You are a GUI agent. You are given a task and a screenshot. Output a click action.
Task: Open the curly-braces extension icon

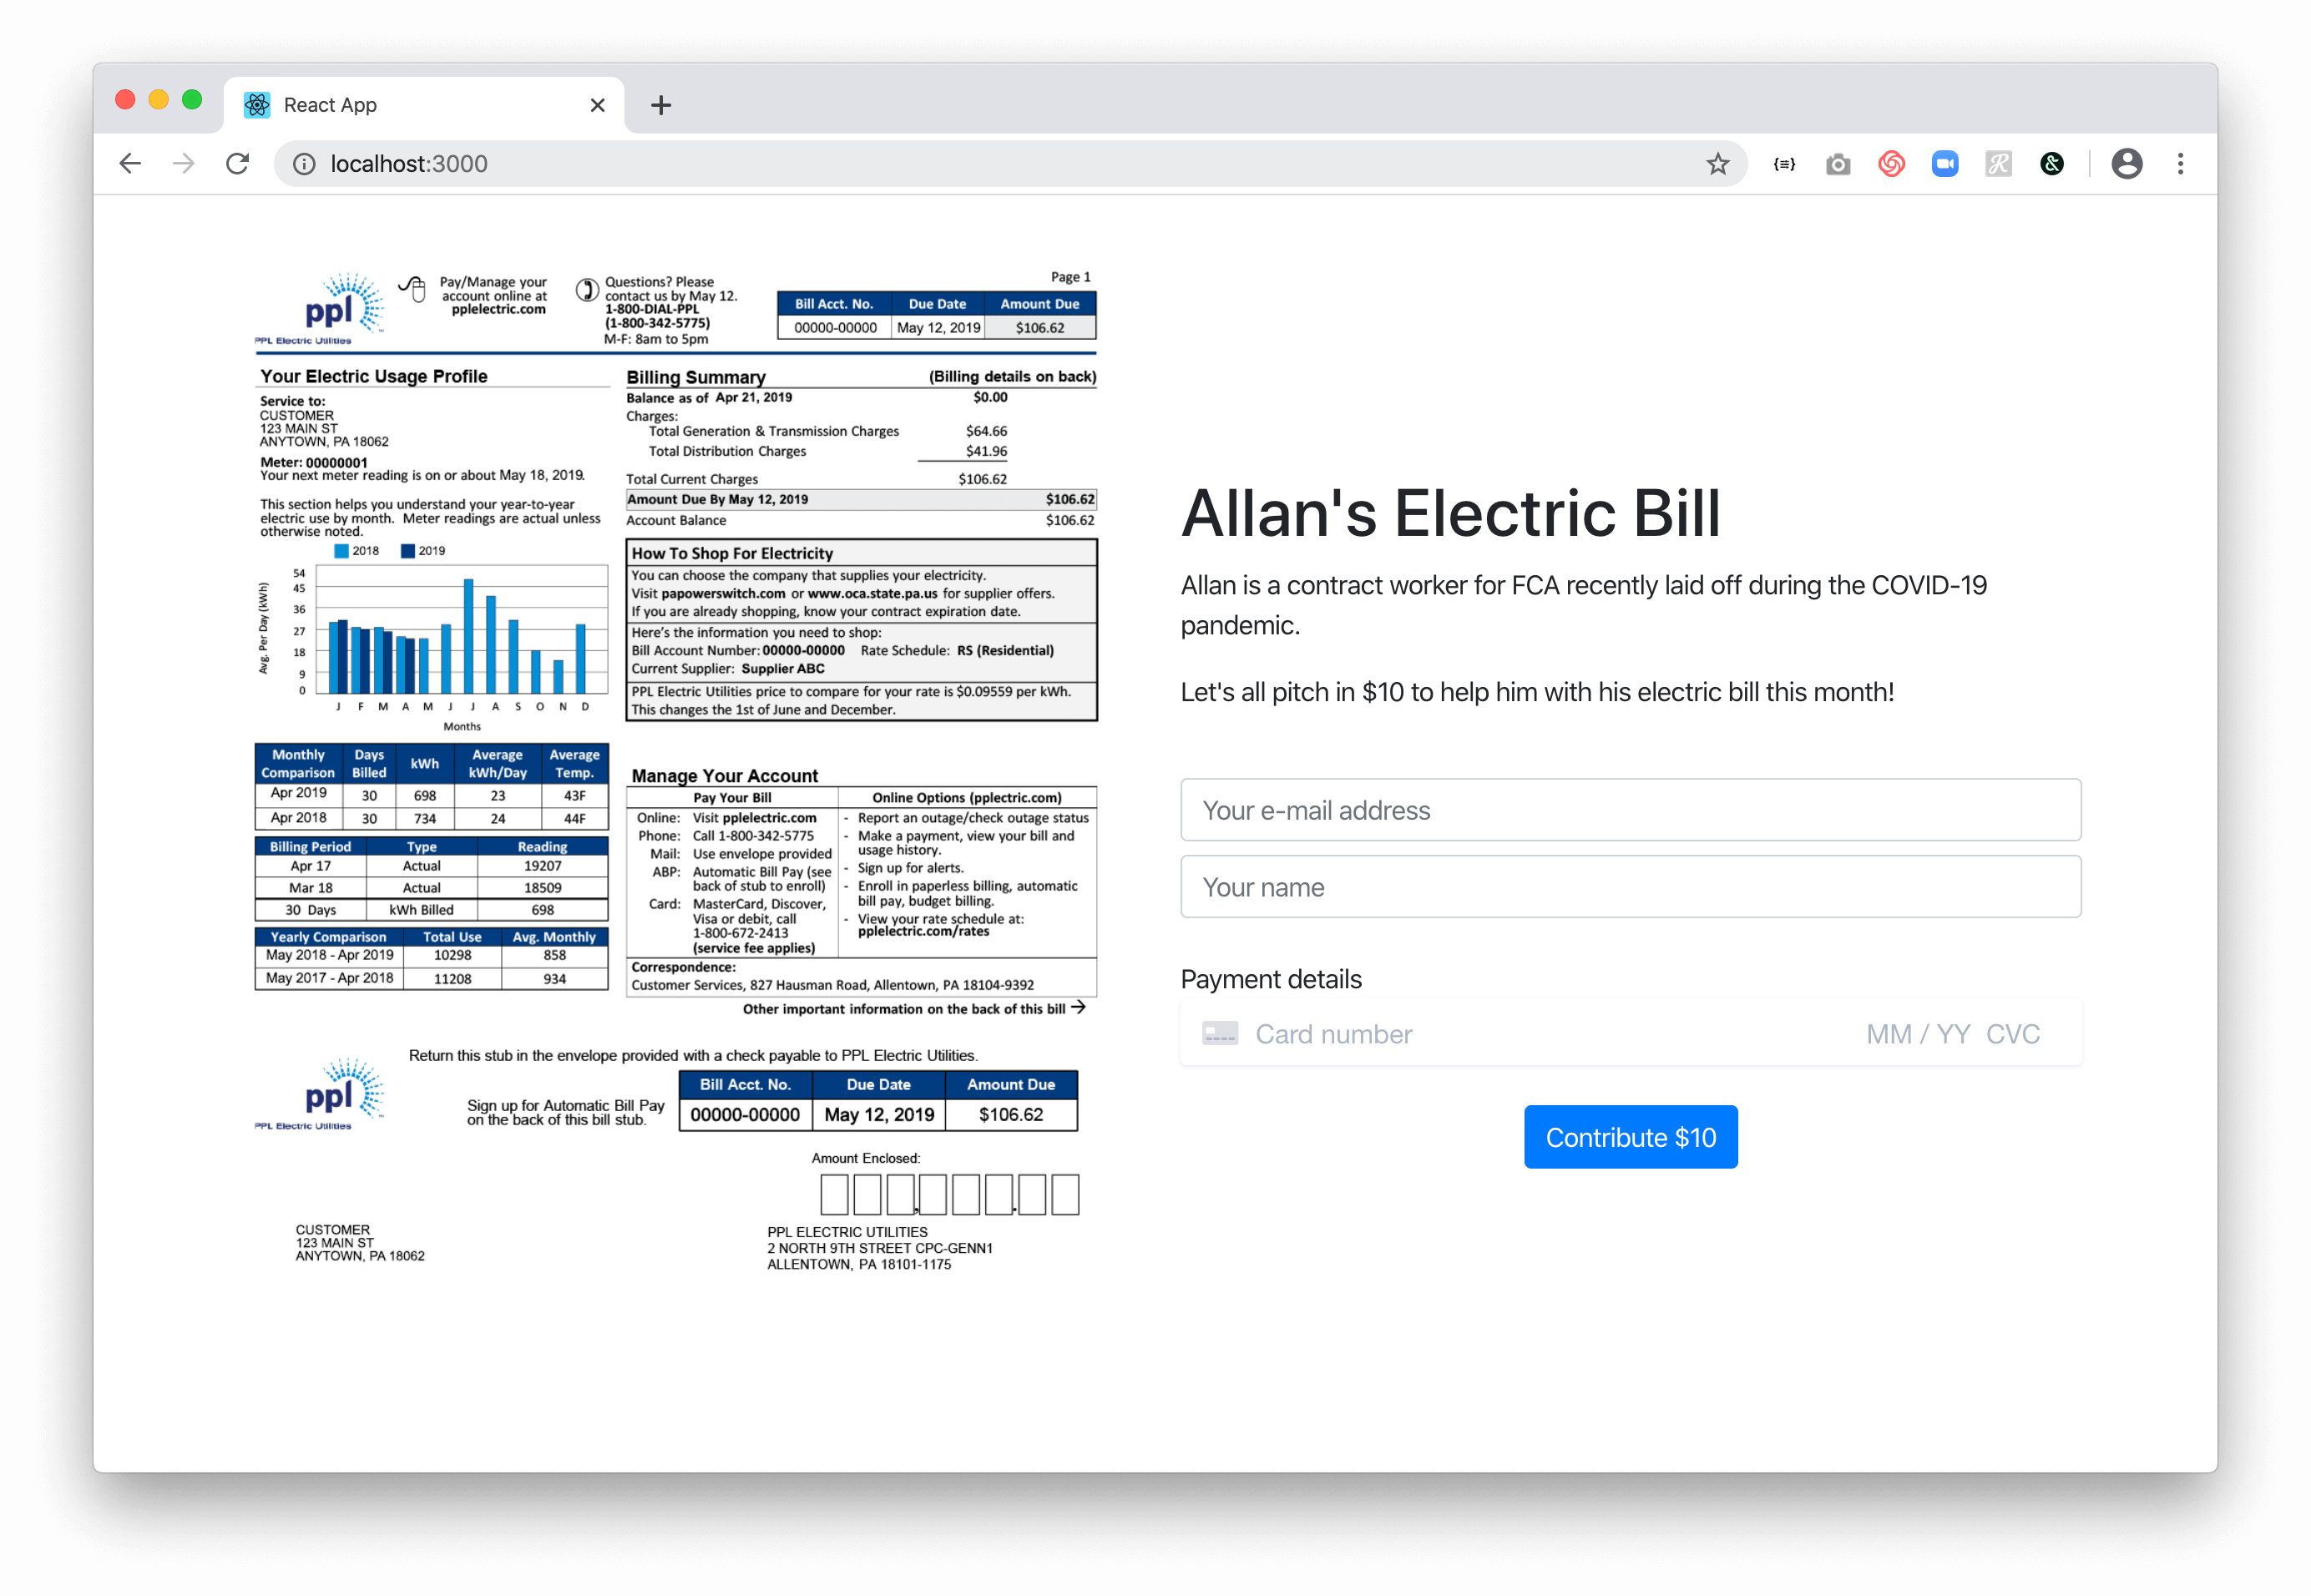tap(1784, 164)
